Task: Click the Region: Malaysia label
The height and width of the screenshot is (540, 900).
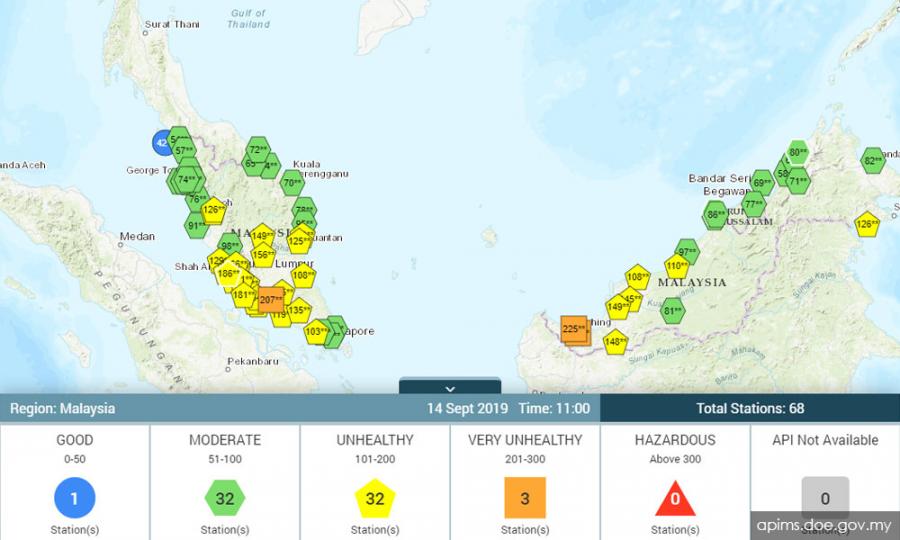Action: point(62,408)
